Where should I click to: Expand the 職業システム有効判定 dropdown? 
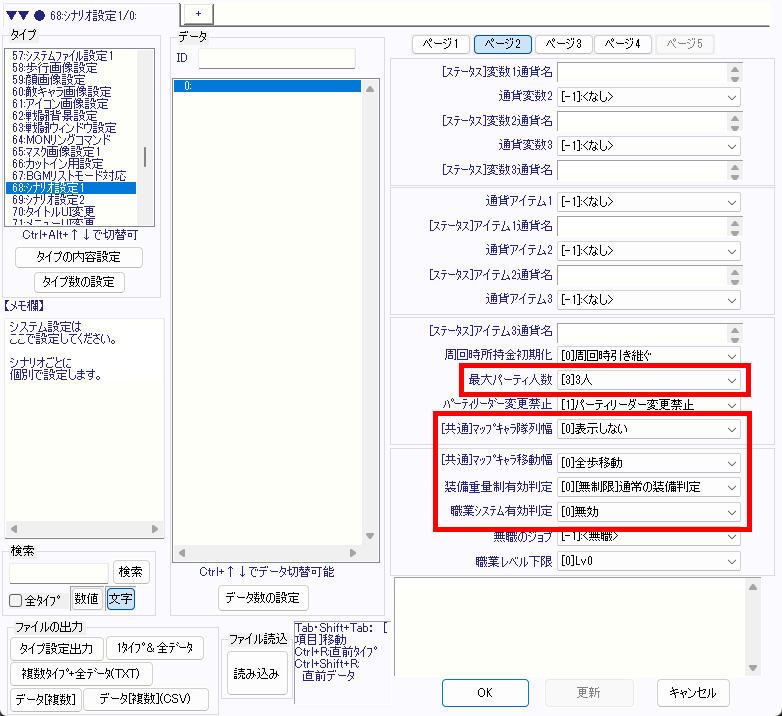649,512
